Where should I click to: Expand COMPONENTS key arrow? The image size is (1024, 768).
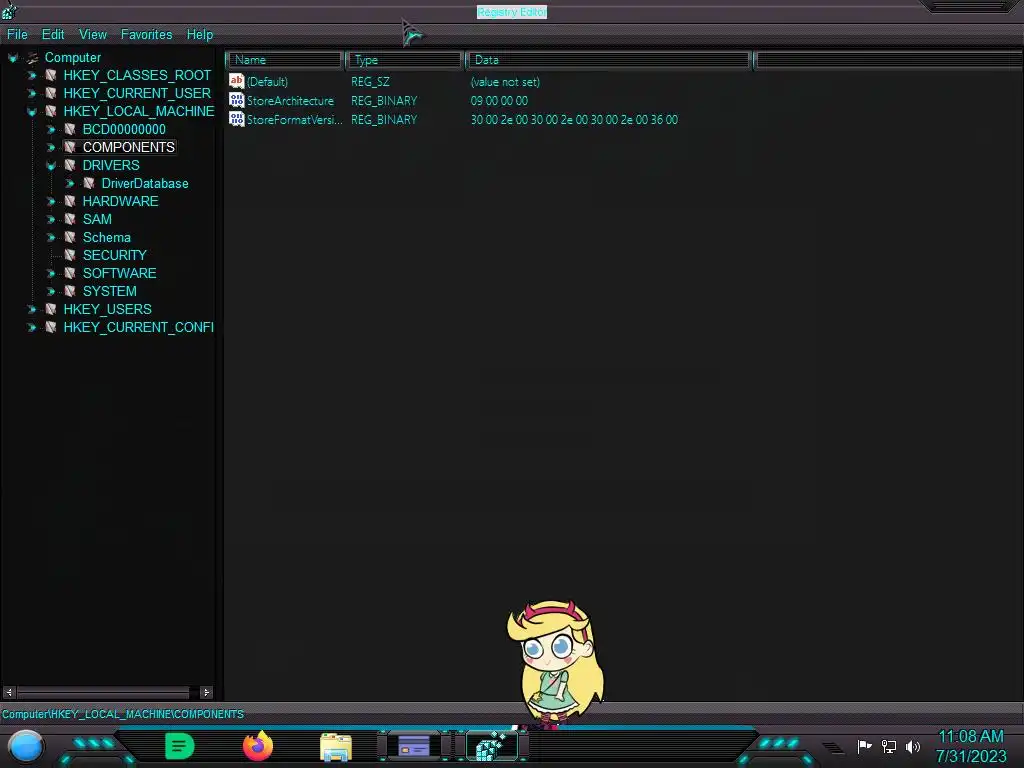click(50, 148)
